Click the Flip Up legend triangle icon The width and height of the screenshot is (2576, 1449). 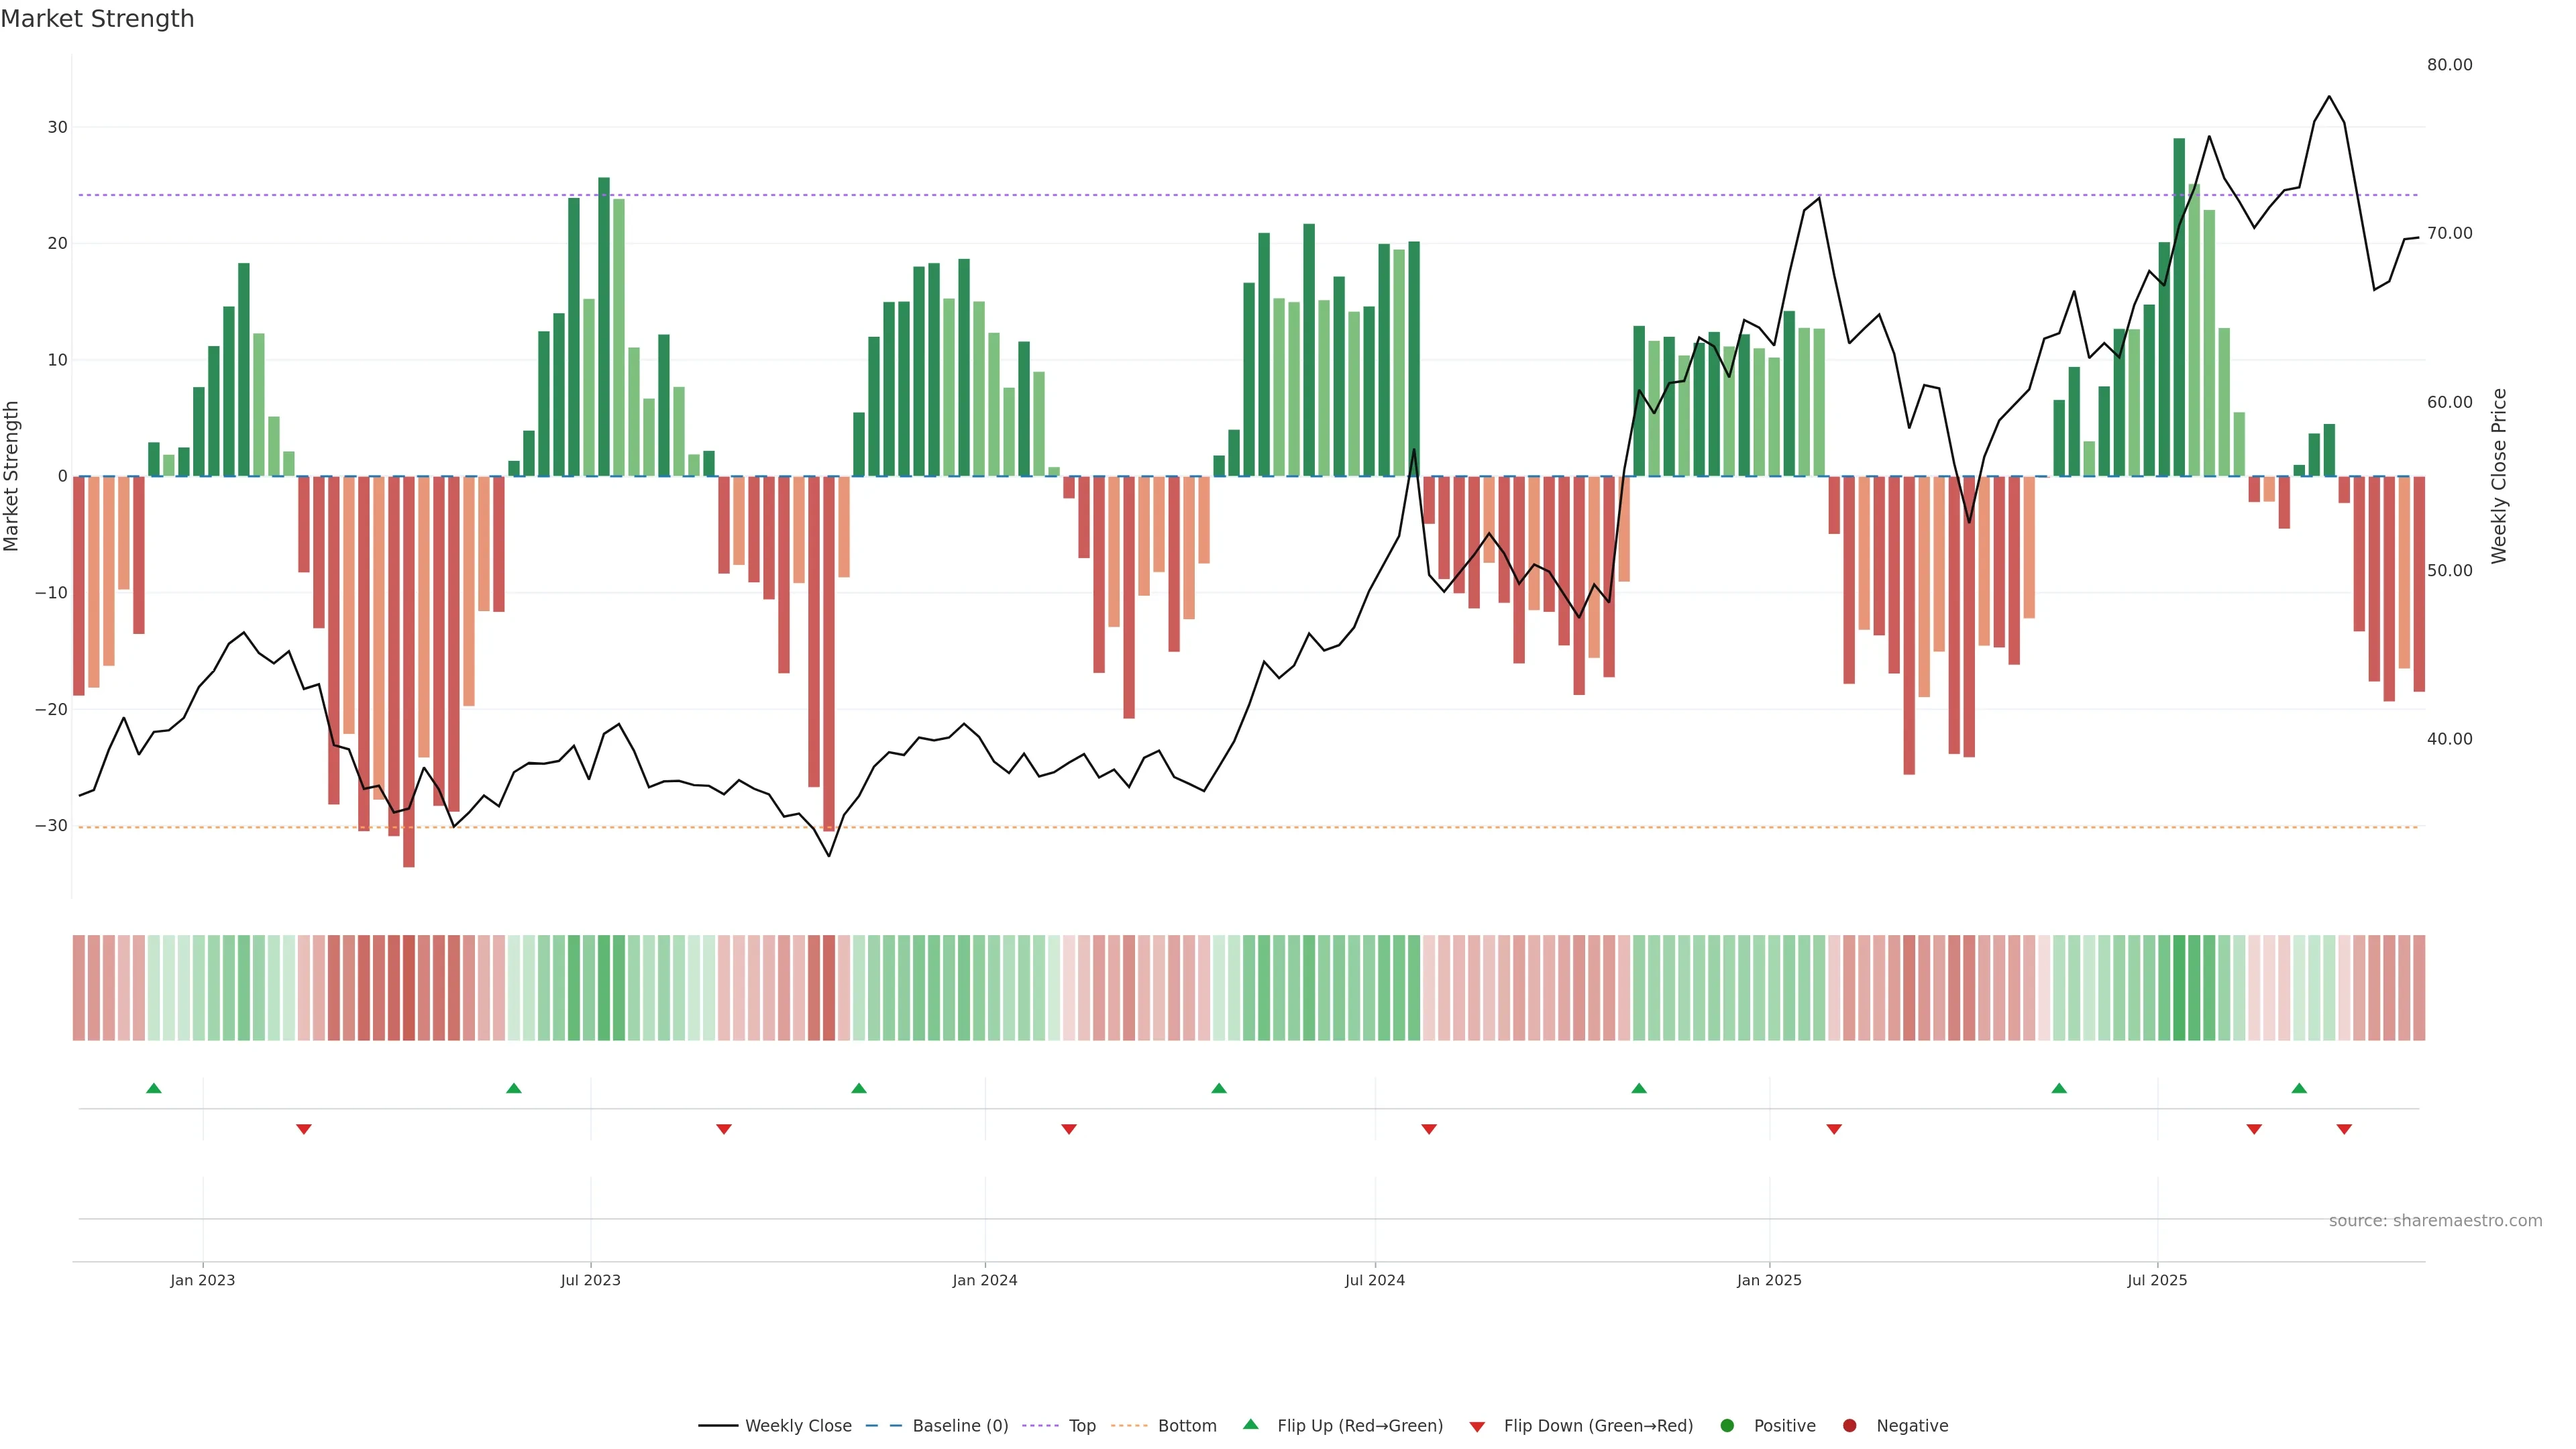(1250, 1424)
